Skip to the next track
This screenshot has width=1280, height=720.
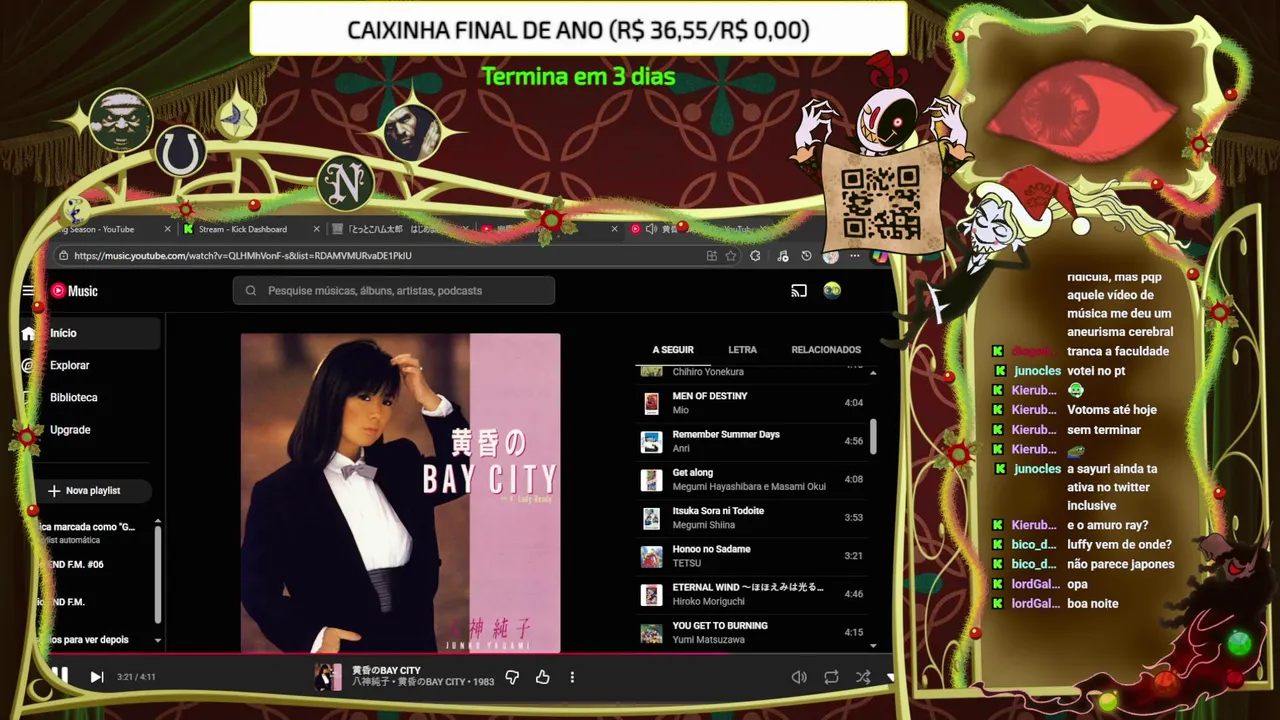[x=97, y=677]
